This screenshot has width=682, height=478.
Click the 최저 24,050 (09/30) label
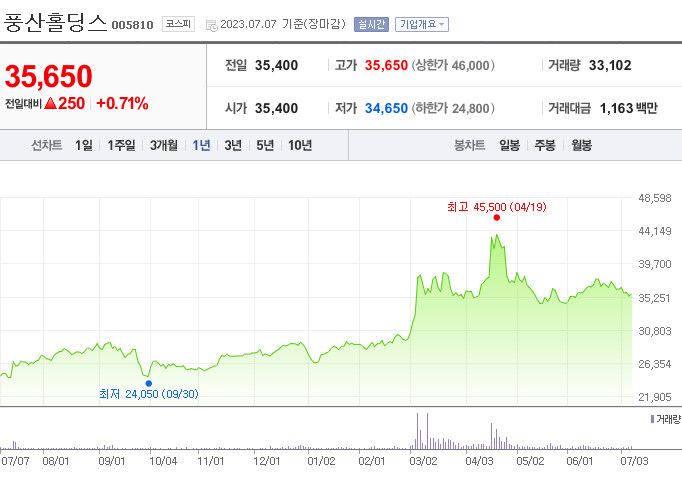[149, 394]
